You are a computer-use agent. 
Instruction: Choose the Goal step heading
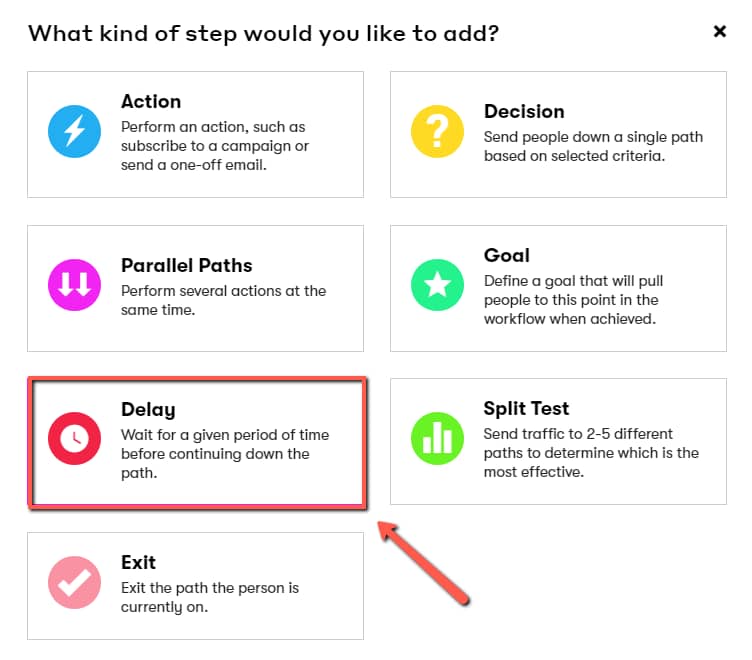506,256
